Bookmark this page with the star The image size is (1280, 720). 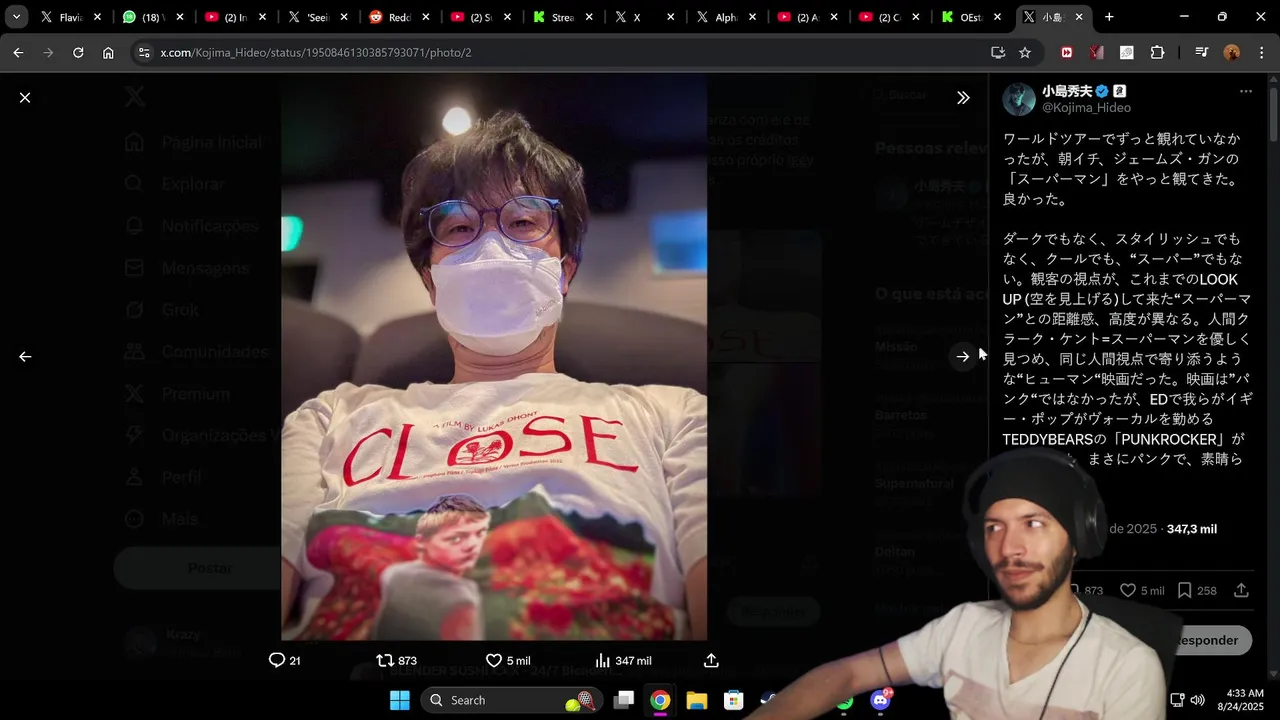pos(1025,52)
